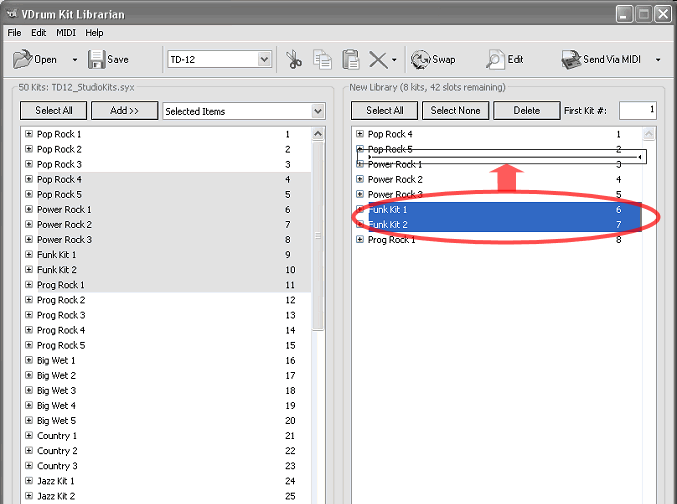Open the kit editor via Edit icon

[495, 60]
